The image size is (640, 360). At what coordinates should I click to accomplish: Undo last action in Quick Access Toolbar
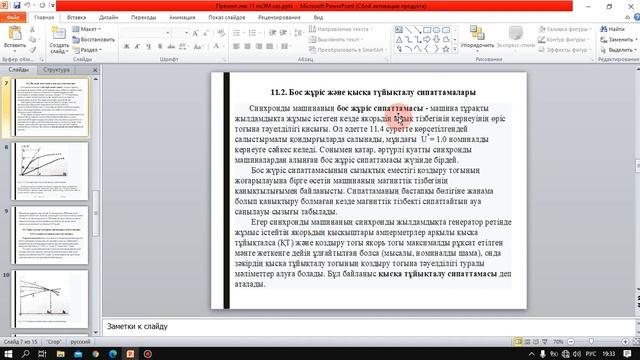pyautogui.click(x=27, y=6)
